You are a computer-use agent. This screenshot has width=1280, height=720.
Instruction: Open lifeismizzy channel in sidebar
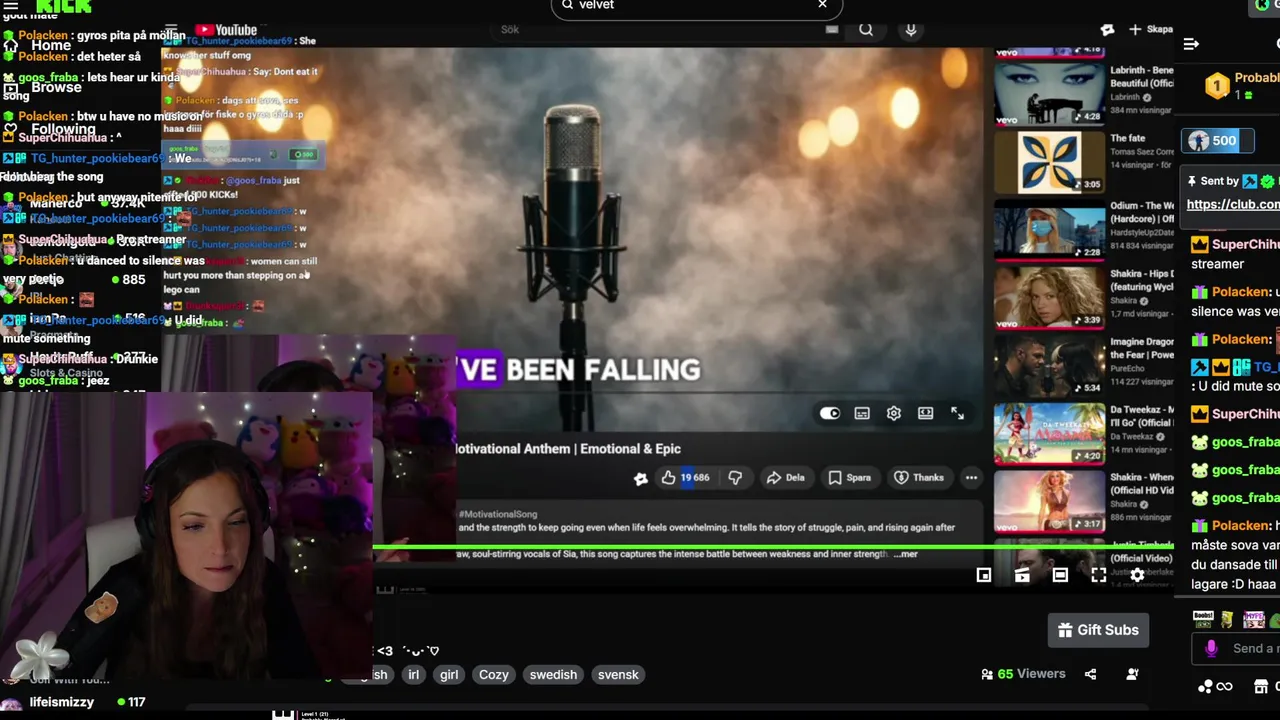pyautogui.click(x=61, y=703)
